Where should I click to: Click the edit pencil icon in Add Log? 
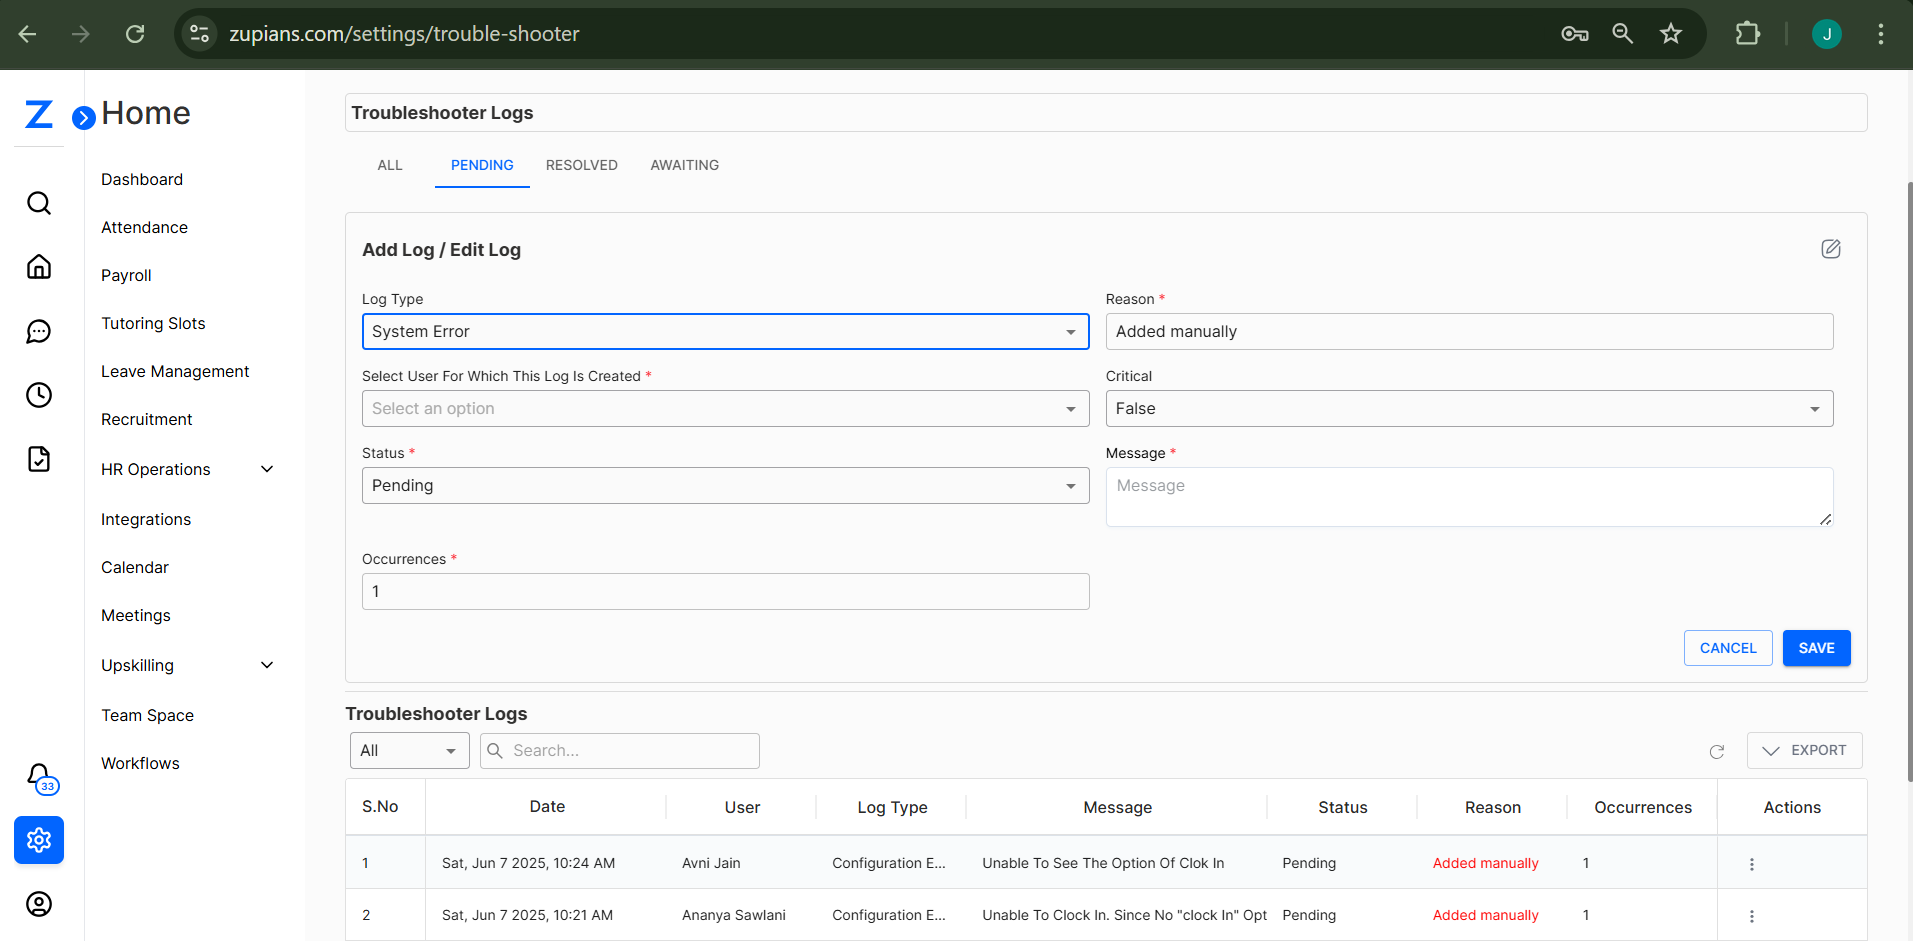(1830, 249)
